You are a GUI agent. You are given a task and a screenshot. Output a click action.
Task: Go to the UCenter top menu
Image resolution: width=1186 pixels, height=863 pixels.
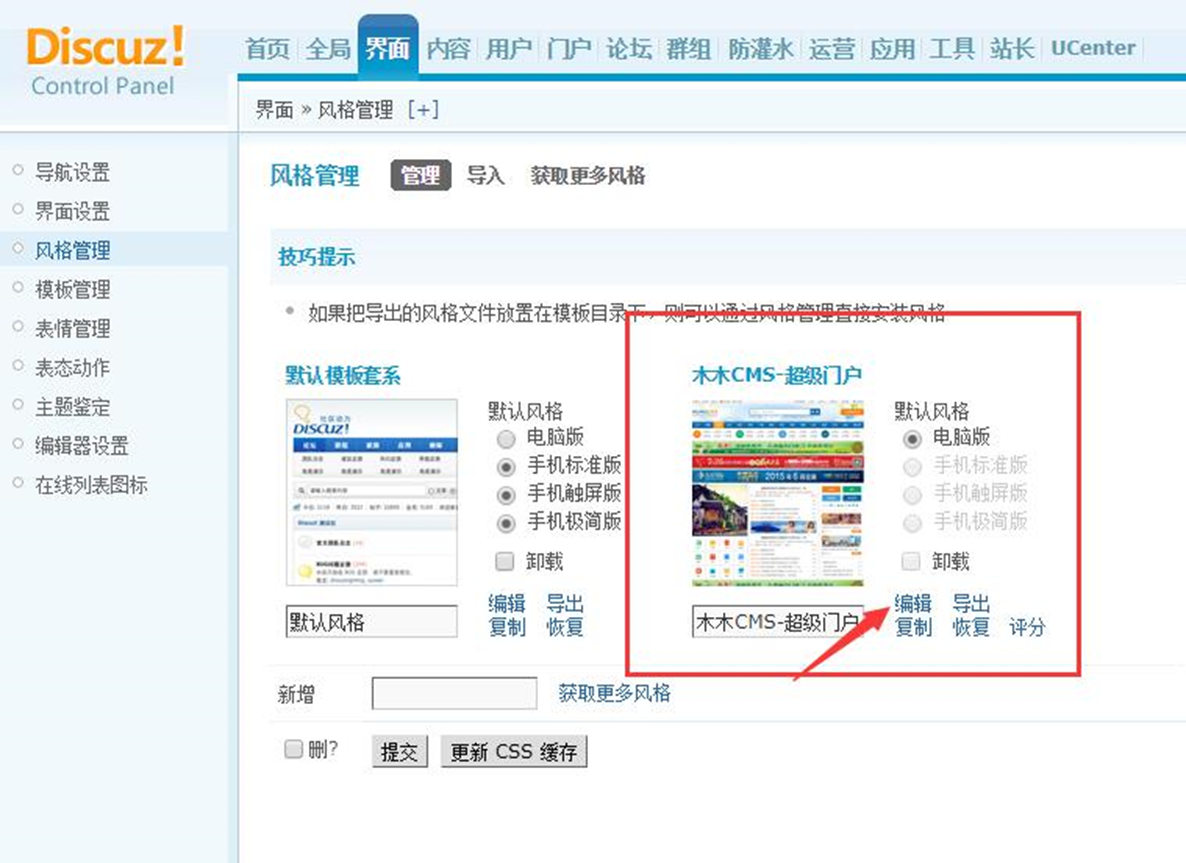click(x=1093, y=48)
